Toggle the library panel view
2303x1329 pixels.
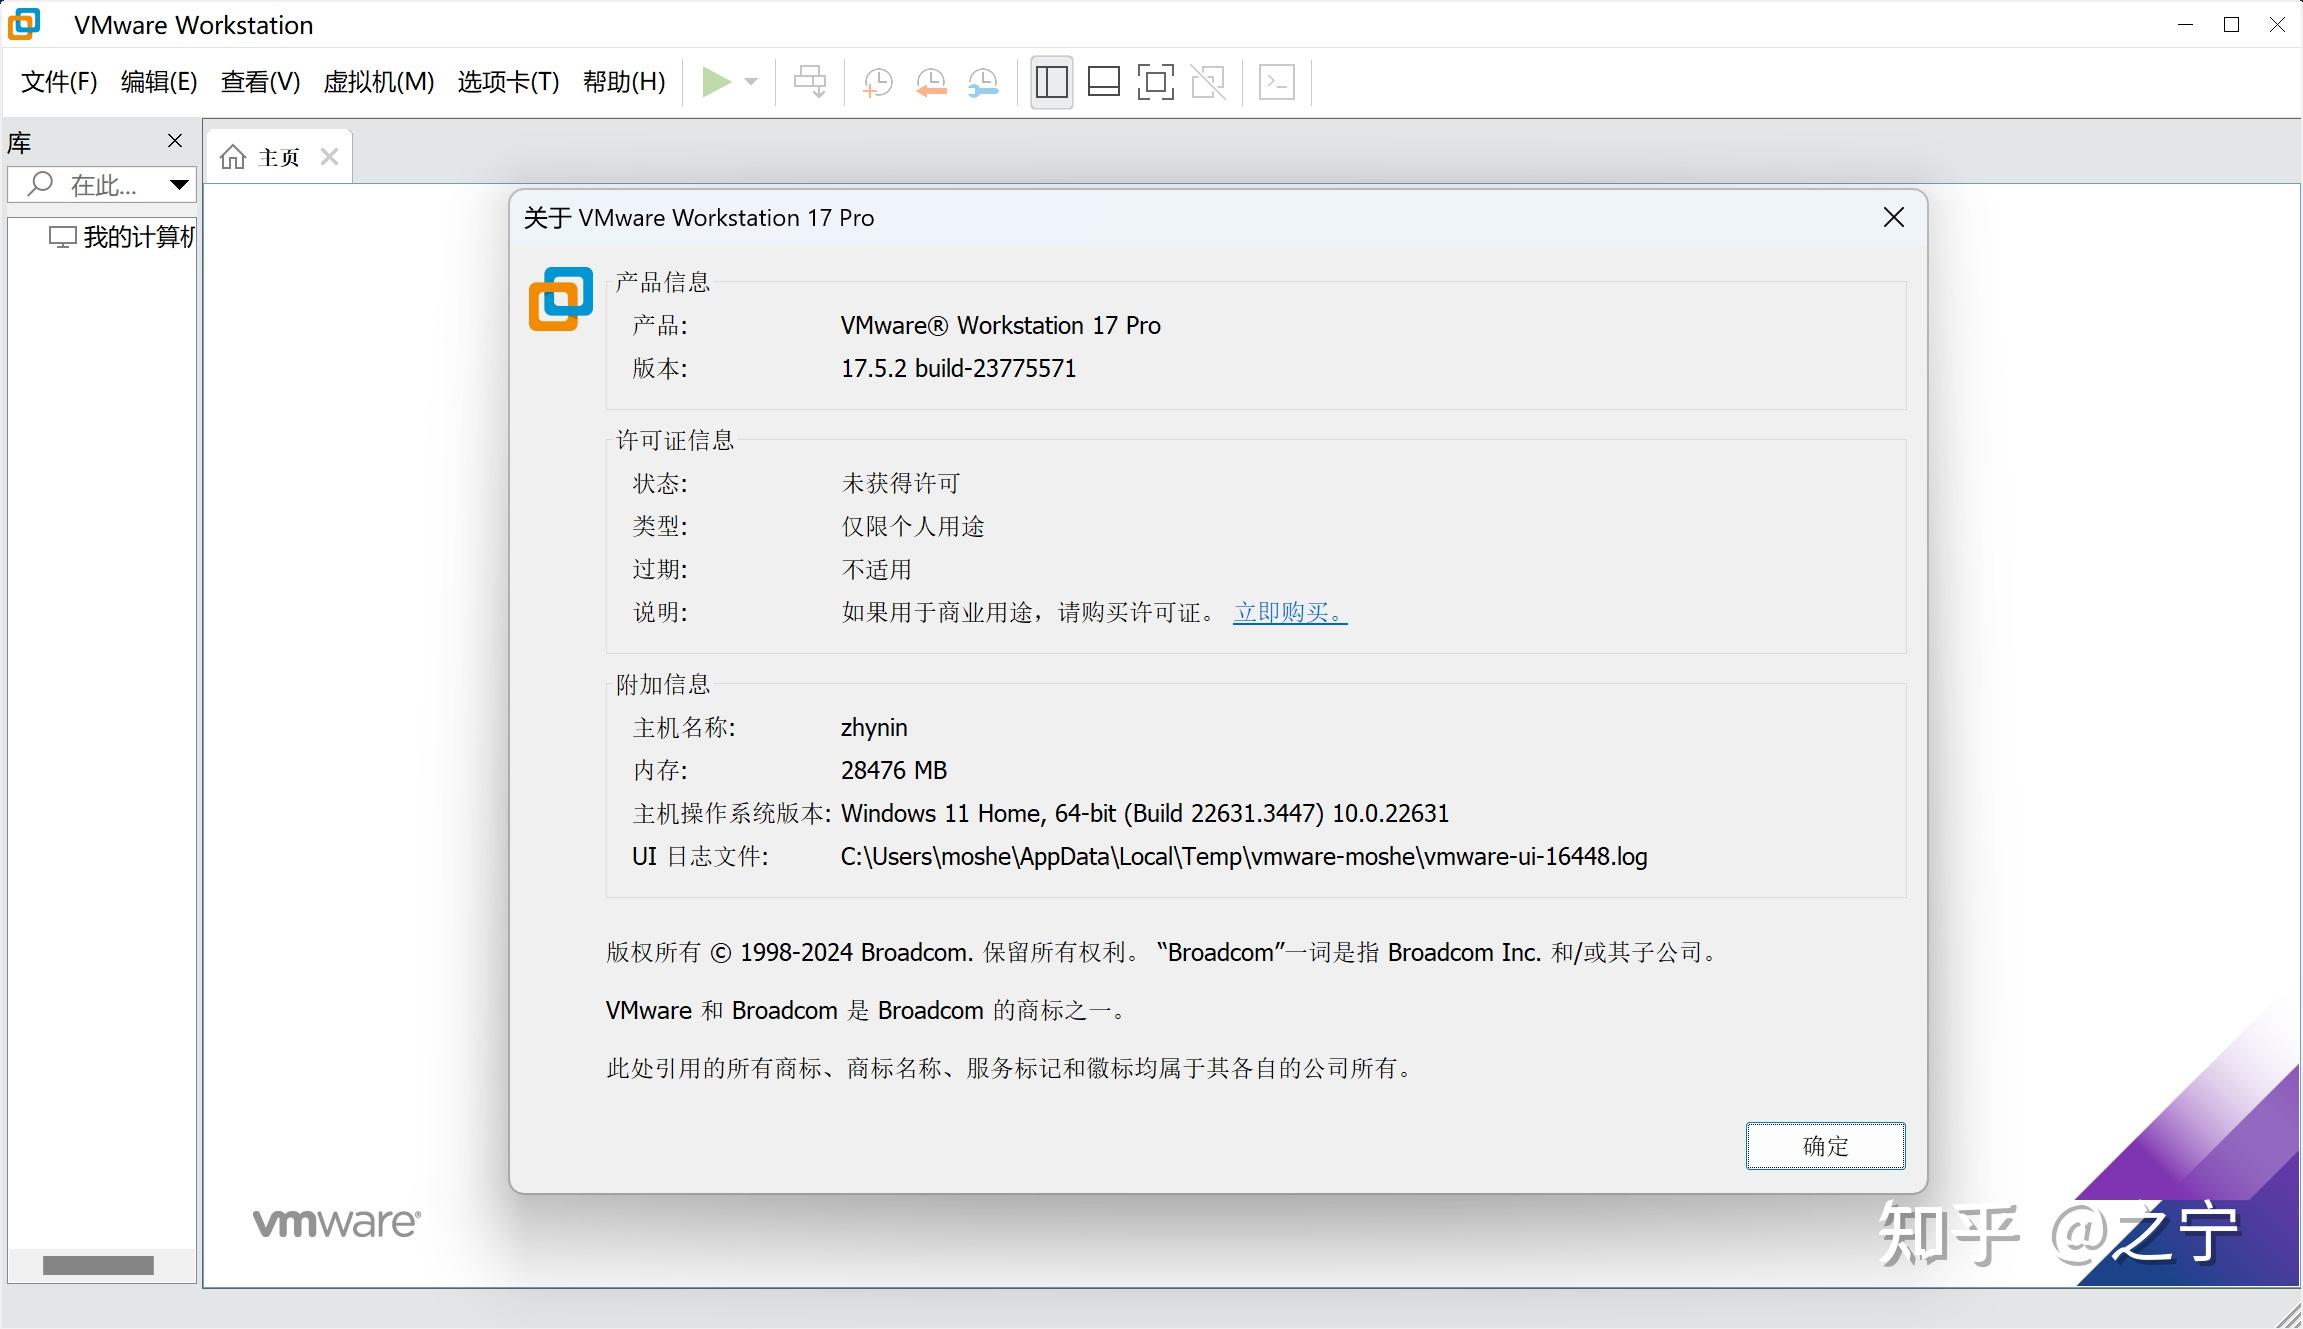[x=1050, y=81]
